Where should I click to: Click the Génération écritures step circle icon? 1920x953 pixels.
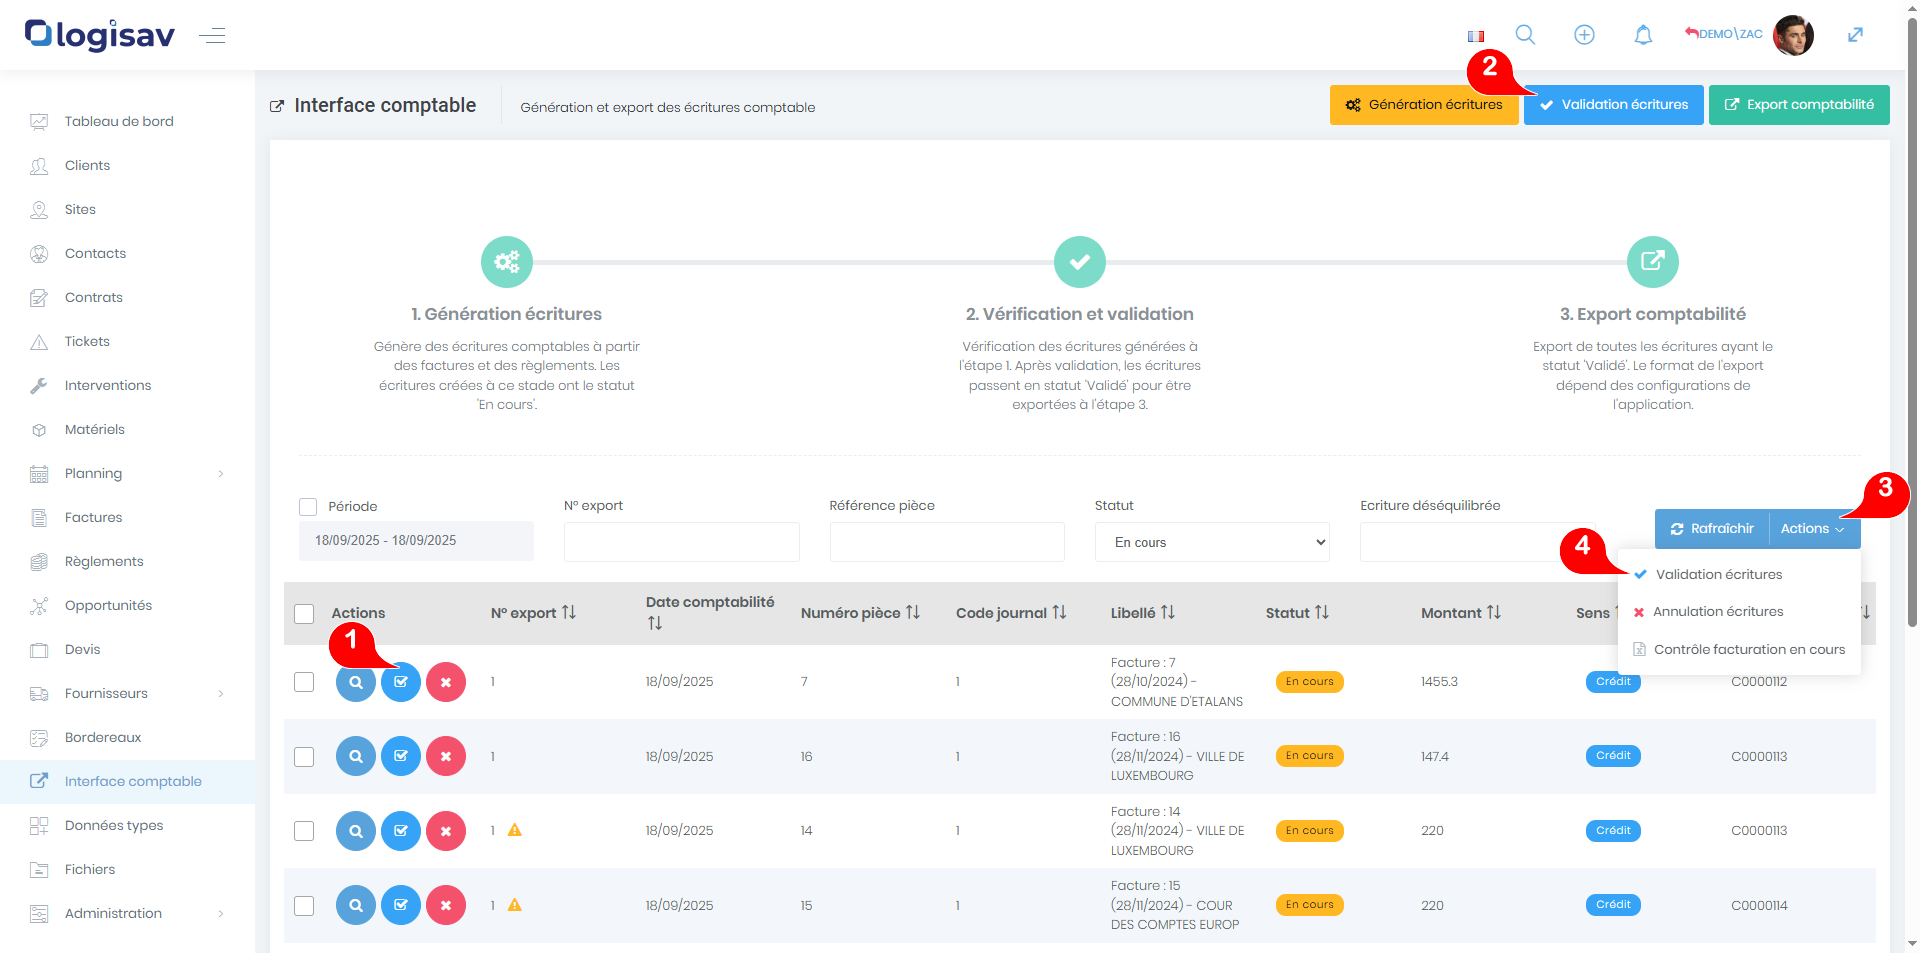click(x=507, y=262)
